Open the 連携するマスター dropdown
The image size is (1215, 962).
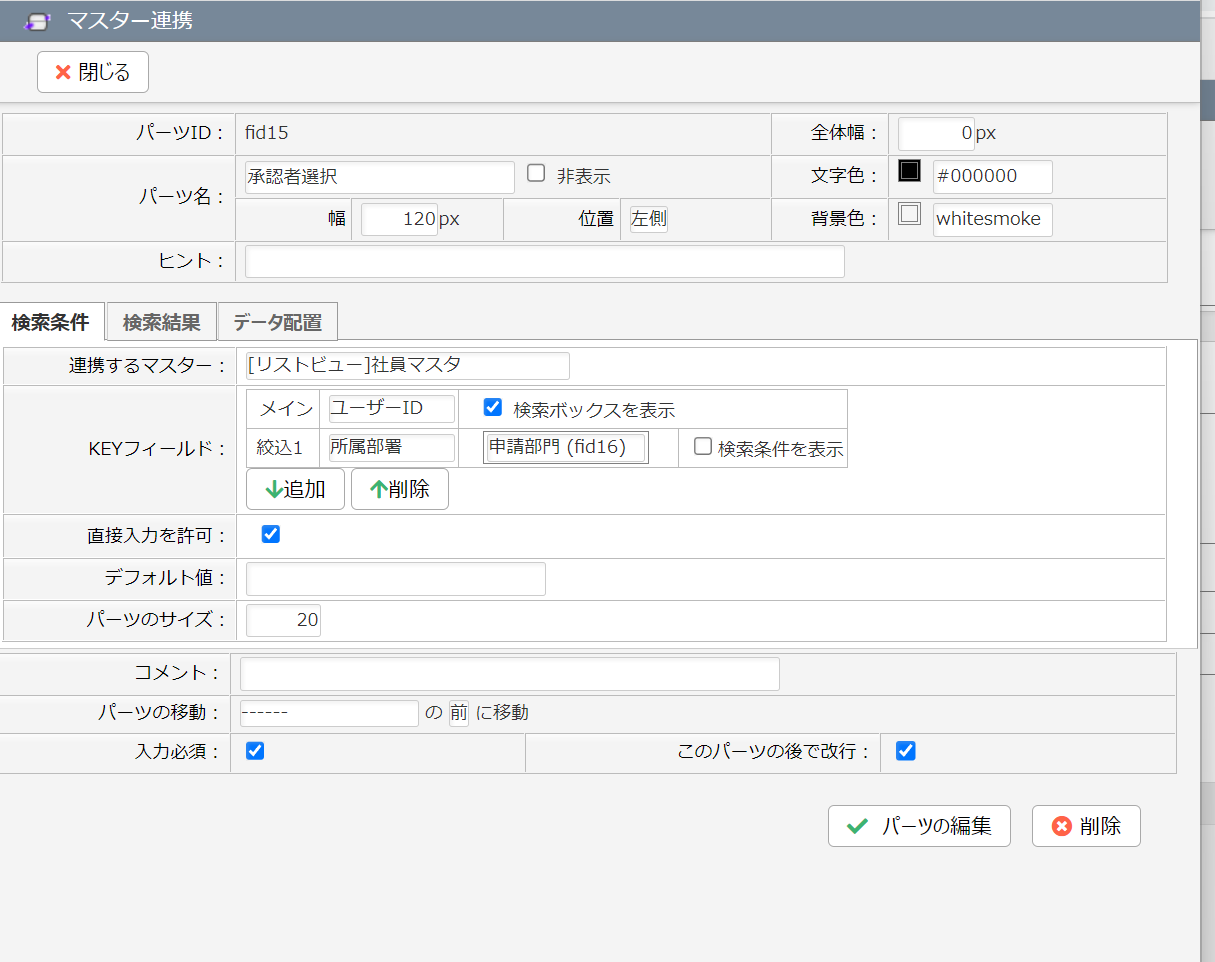click(408, 366)
